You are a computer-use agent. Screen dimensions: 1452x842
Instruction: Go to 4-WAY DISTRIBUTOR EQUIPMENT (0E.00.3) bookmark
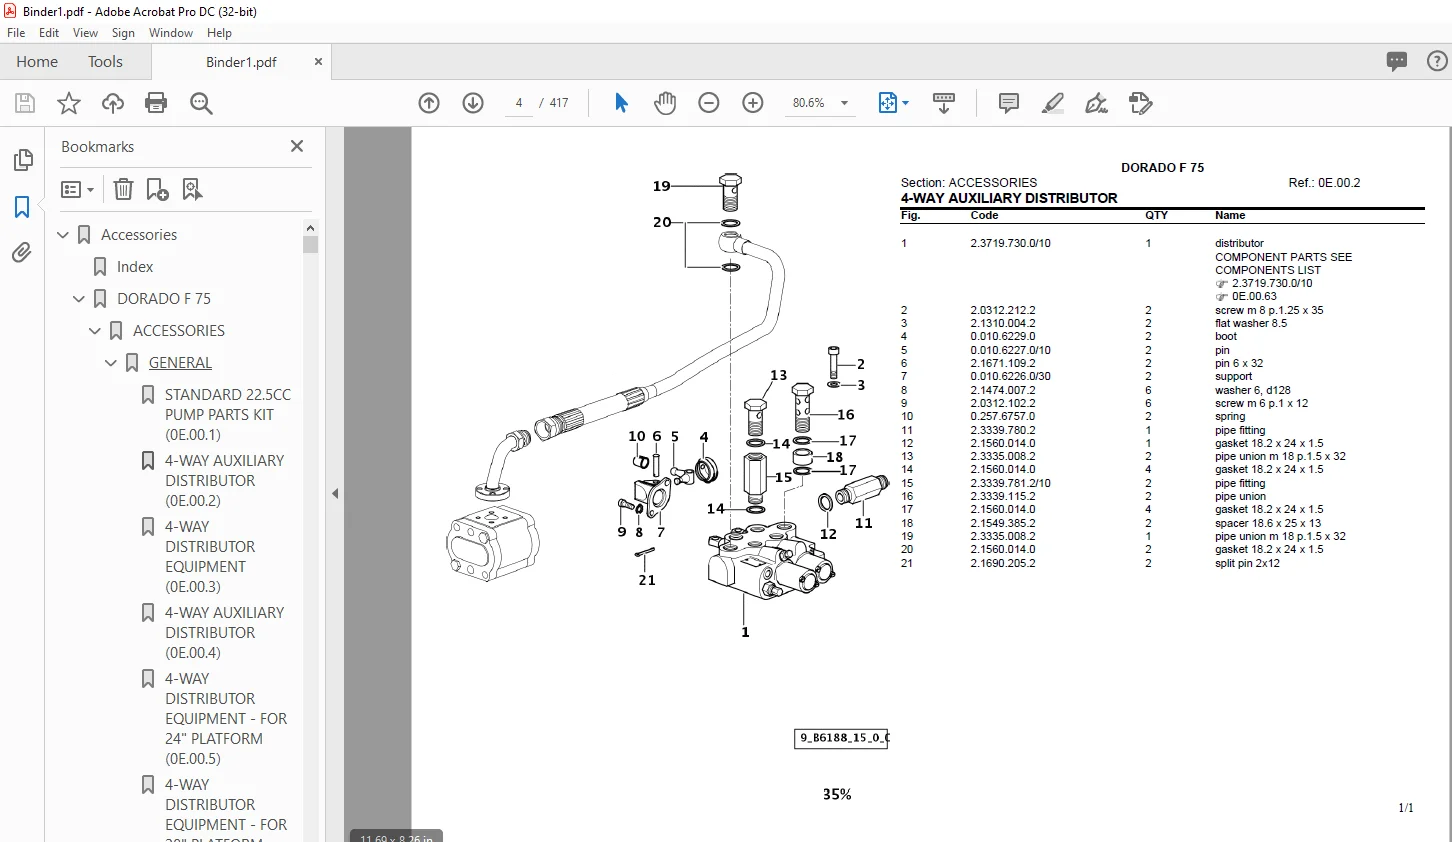pos(211,557)
